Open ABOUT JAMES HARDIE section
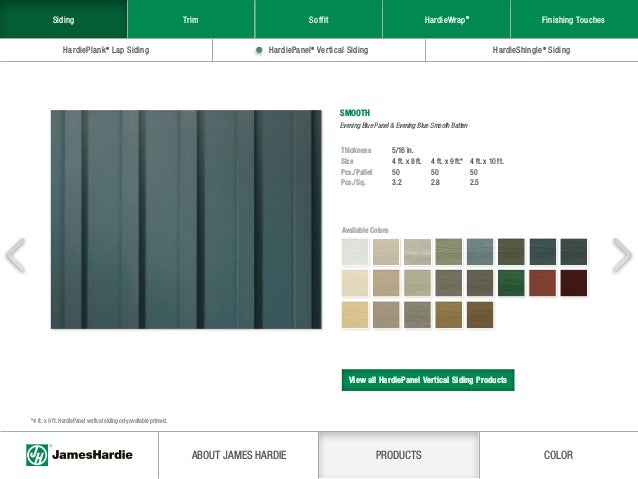638x479 pixels. click(239, 455)
